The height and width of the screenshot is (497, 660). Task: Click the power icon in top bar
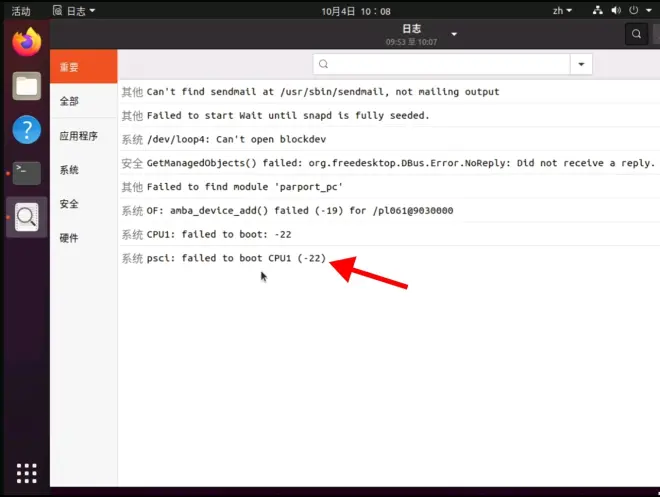click(633, 11)
